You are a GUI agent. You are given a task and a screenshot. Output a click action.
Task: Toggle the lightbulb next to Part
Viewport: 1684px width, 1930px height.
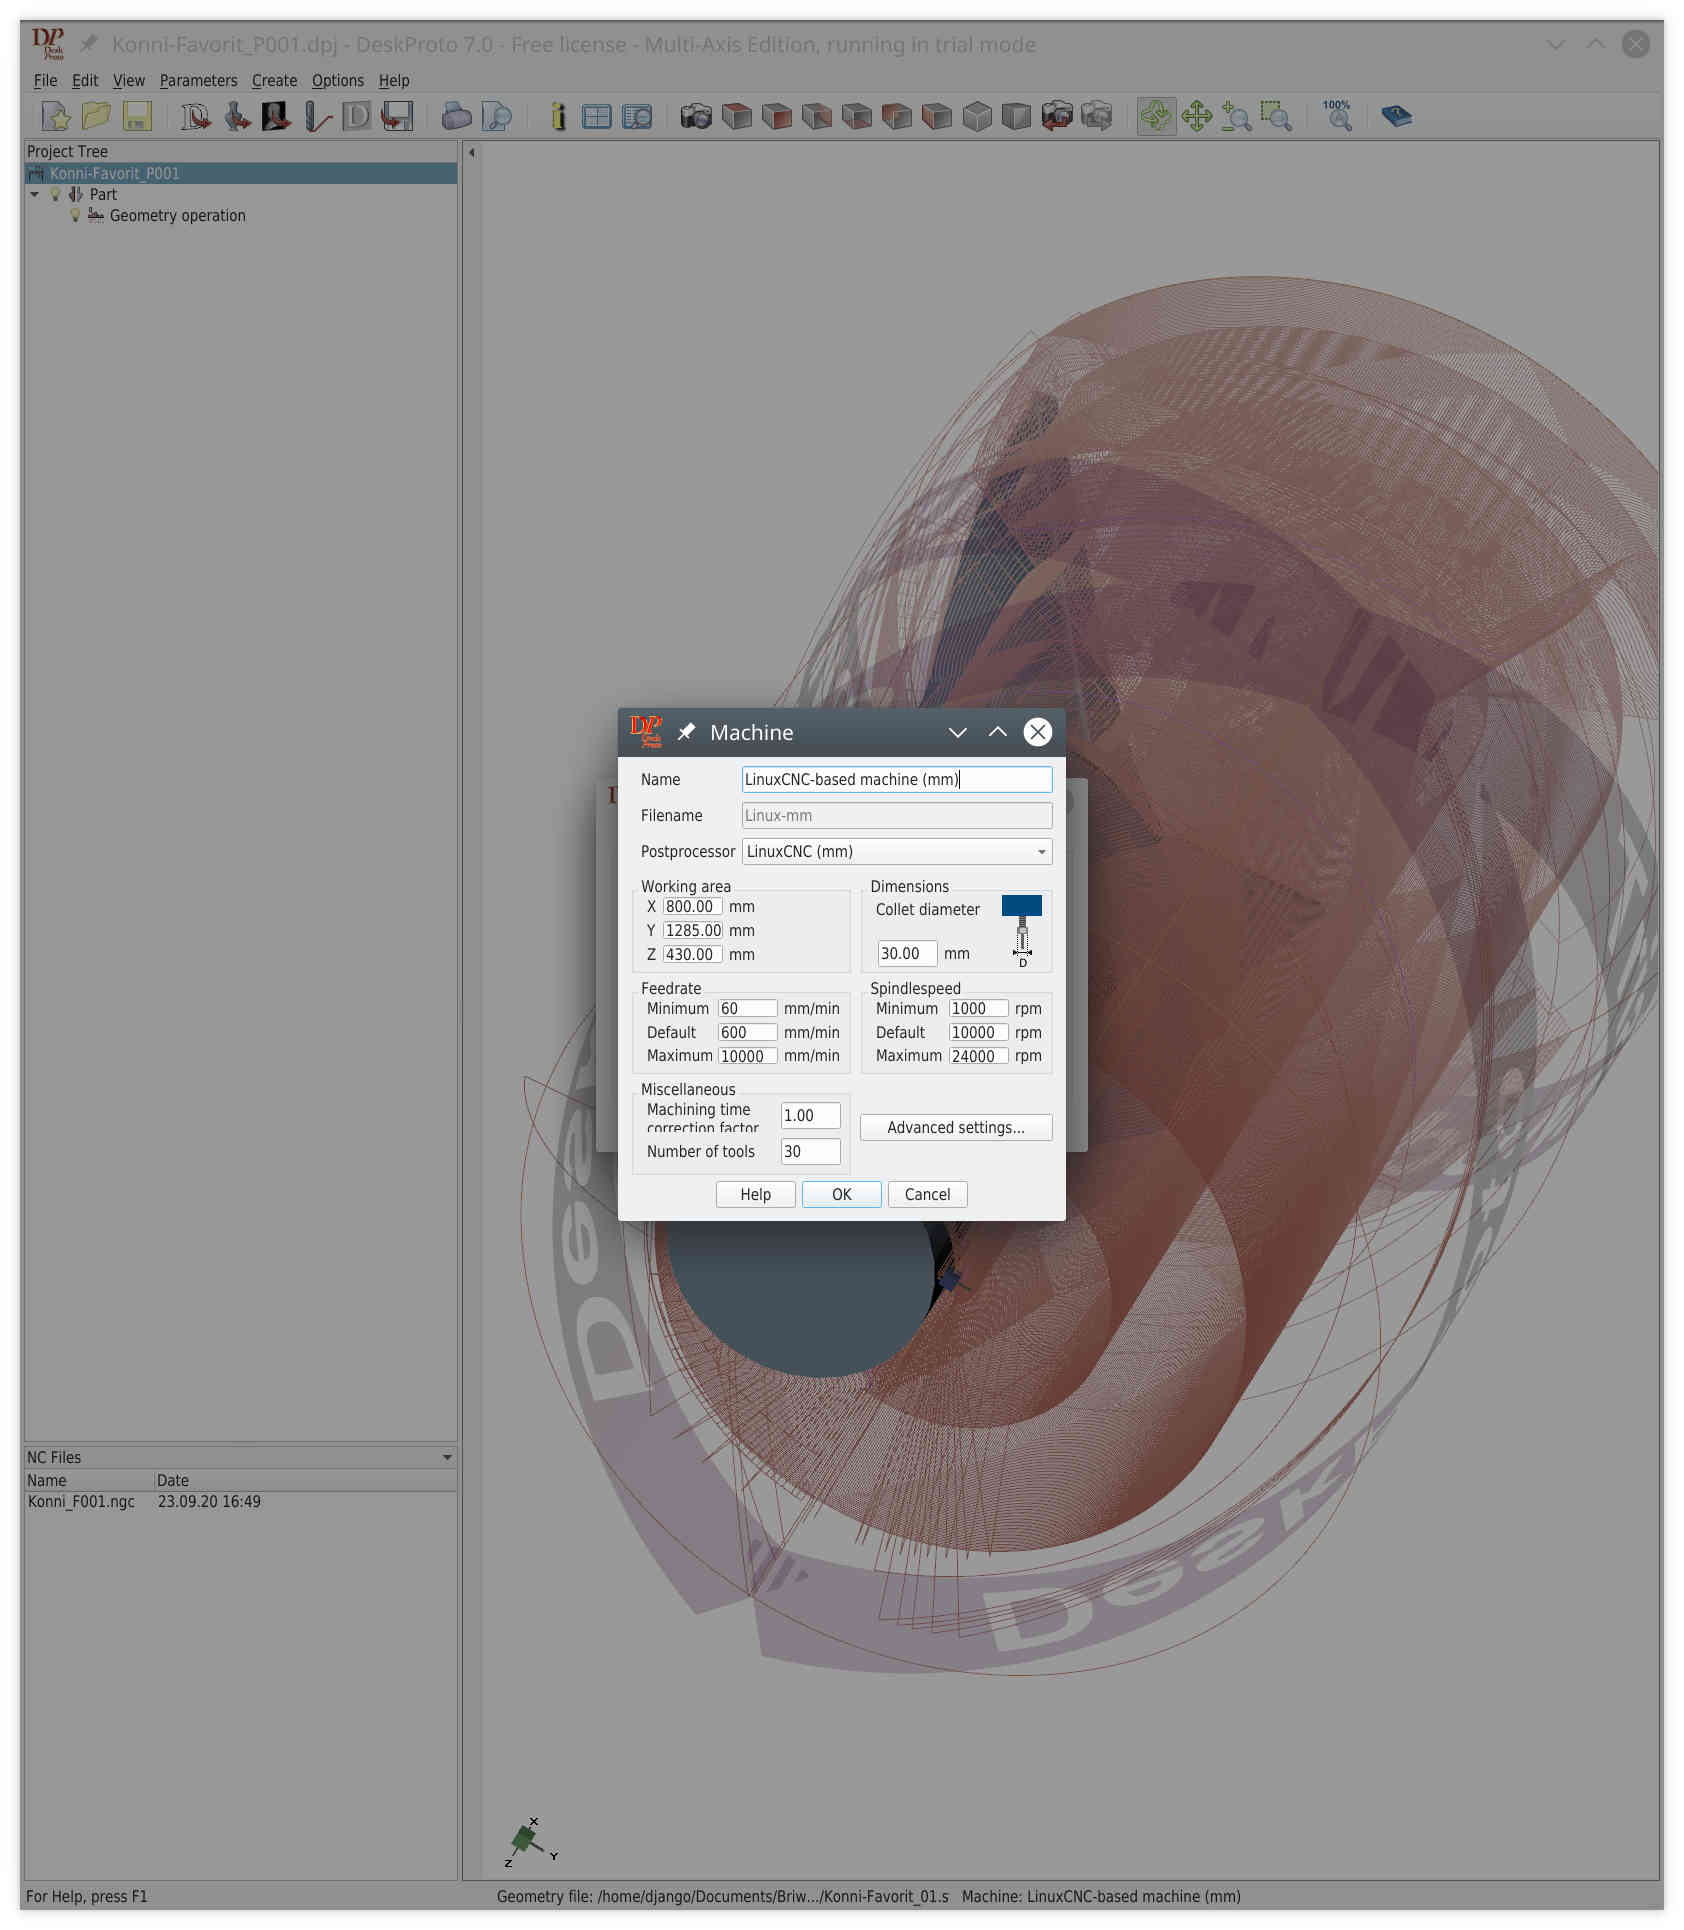click(x=55, y=194)
